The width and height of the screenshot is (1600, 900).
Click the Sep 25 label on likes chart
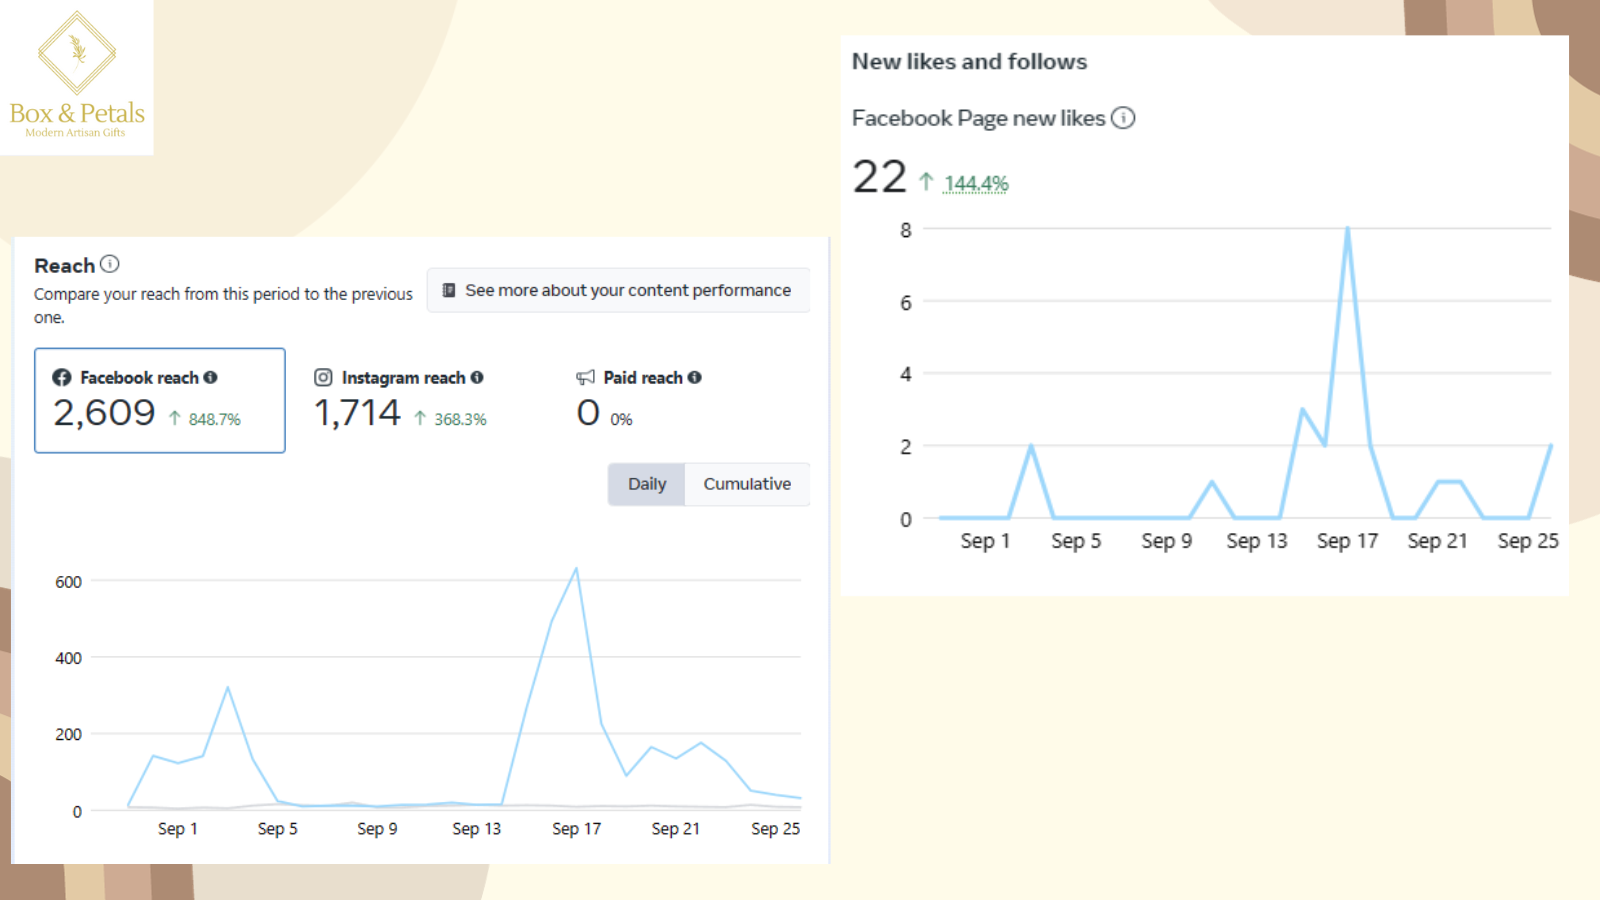coord(1527,541)
